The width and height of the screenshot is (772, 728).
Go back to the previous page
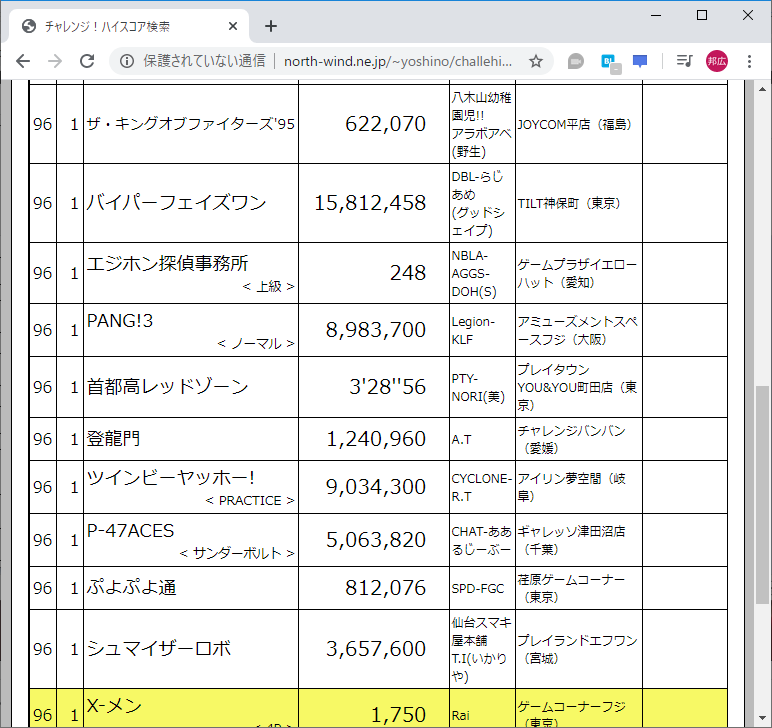point(23,61)
